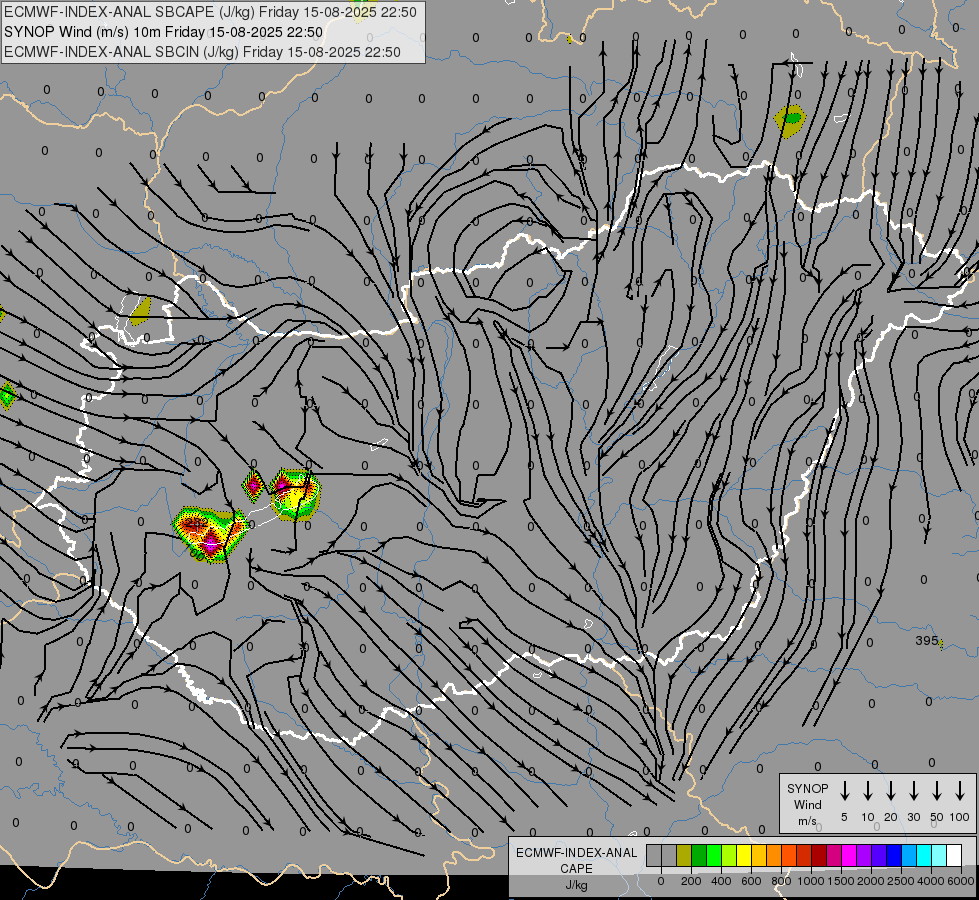The width and height of the screenshot is (979, 900).
Task: Click the 4000 tick label on CAPE scale
Action: 931,881
